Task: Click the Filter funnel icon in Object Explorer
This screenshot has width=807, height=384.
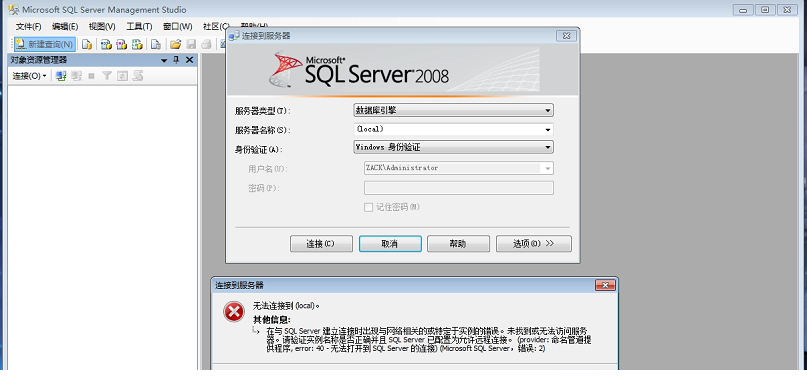Action: [x=107, y=76]
